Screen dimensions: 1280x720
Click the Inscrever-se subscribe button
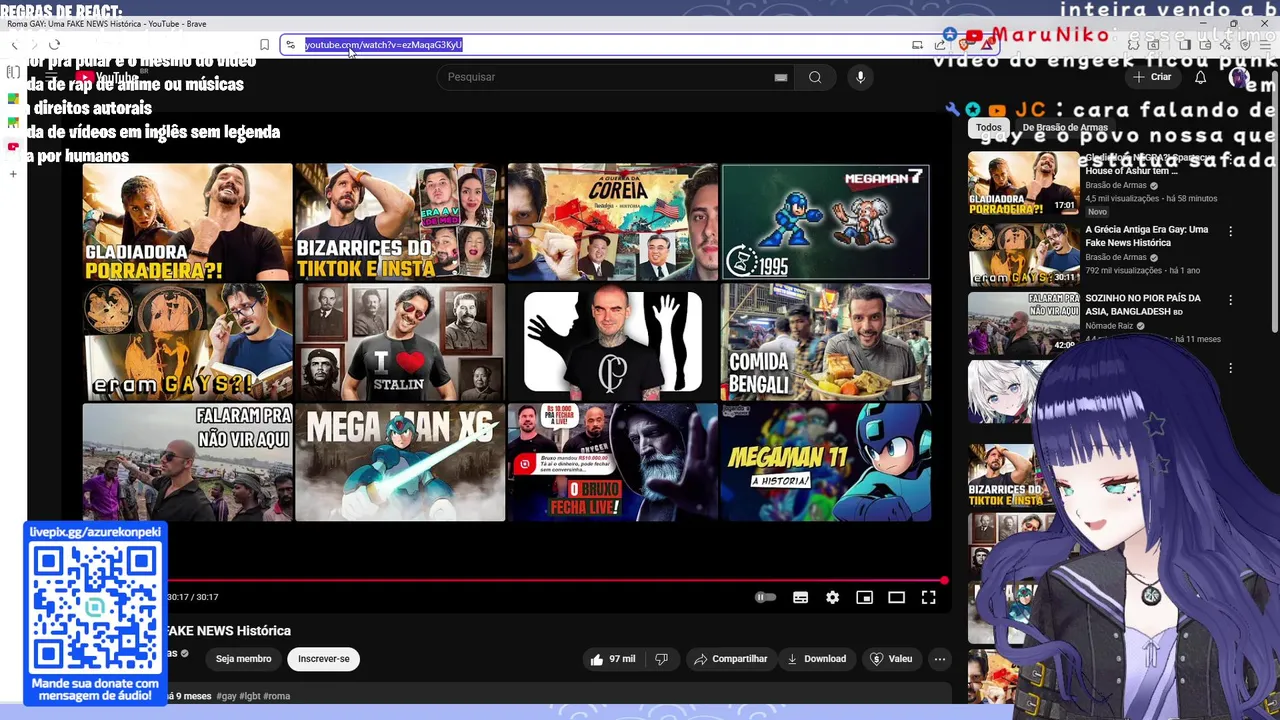coord(323,659)
